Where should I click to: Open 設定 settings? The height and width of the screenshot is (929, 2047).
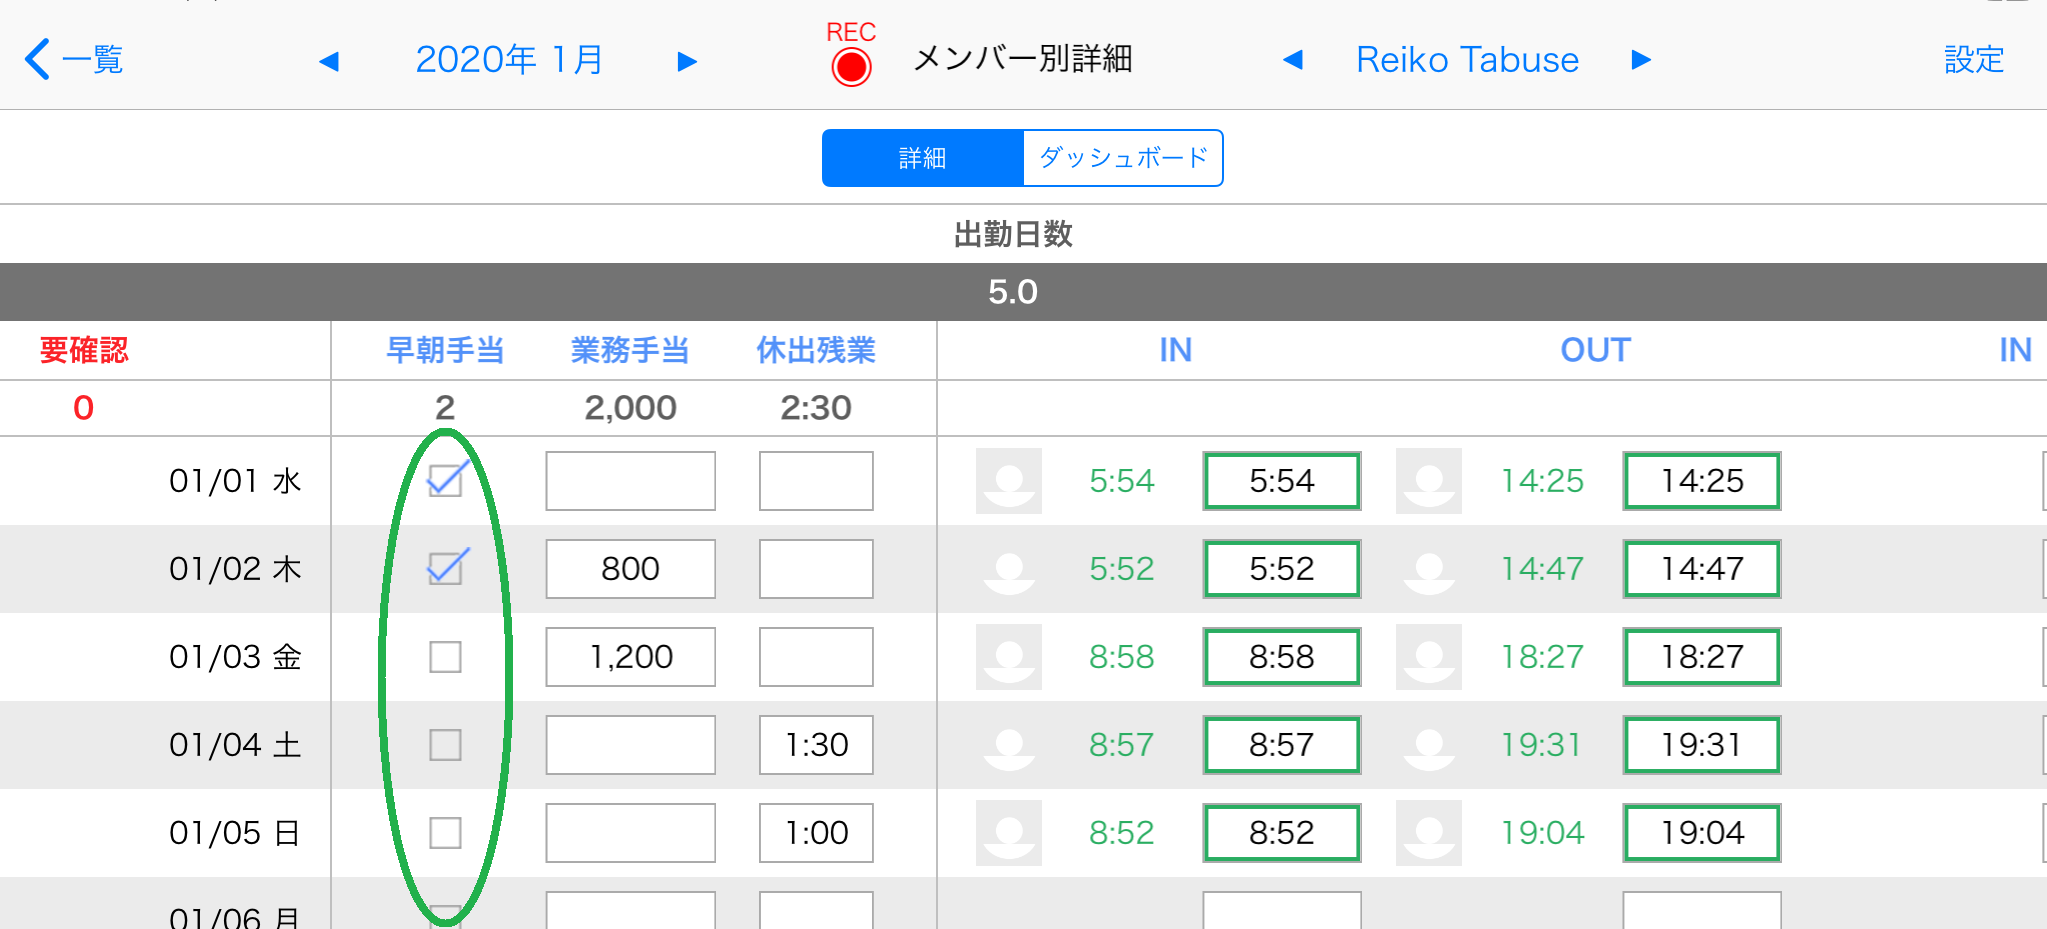coord(1974,60)
